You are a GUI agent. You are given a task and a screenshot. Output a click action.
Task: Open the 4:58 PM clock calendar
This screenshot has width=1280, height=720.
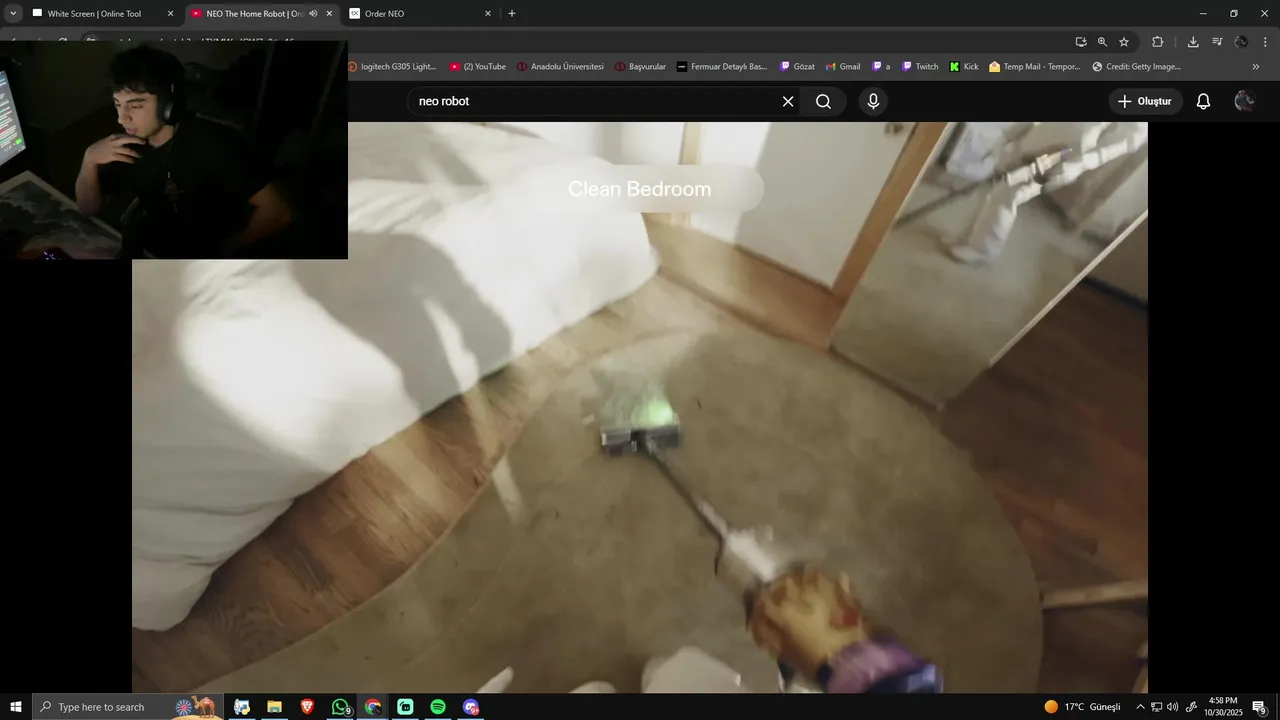click(x=1223, y=707)
